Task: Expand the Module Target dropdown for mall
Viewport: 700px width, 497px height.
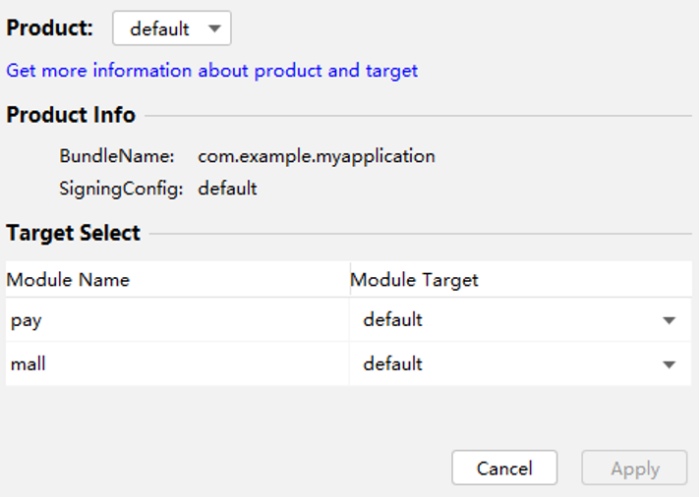Action: click(x=520, y=364)
